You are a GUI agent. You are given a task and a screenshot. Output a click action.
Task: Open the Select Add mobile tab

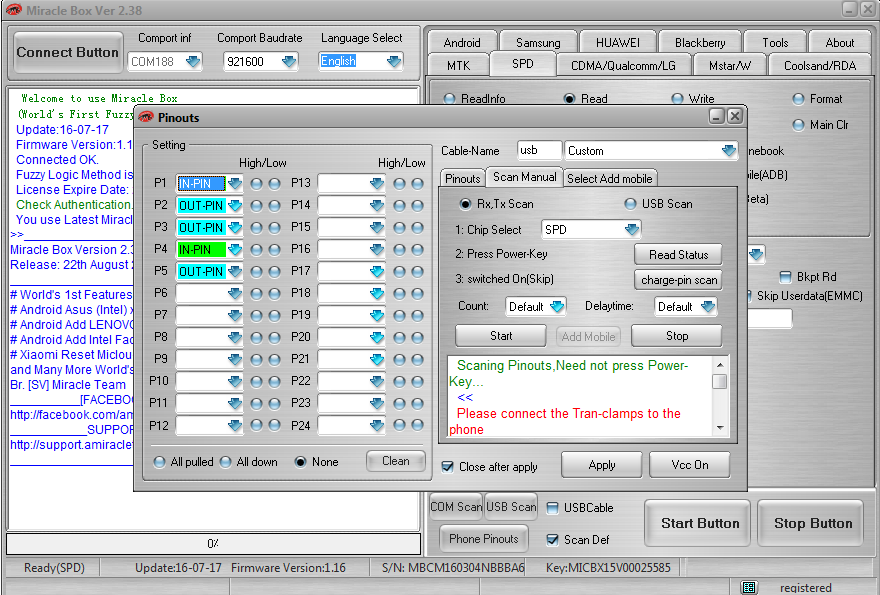(x=609, y=178)
